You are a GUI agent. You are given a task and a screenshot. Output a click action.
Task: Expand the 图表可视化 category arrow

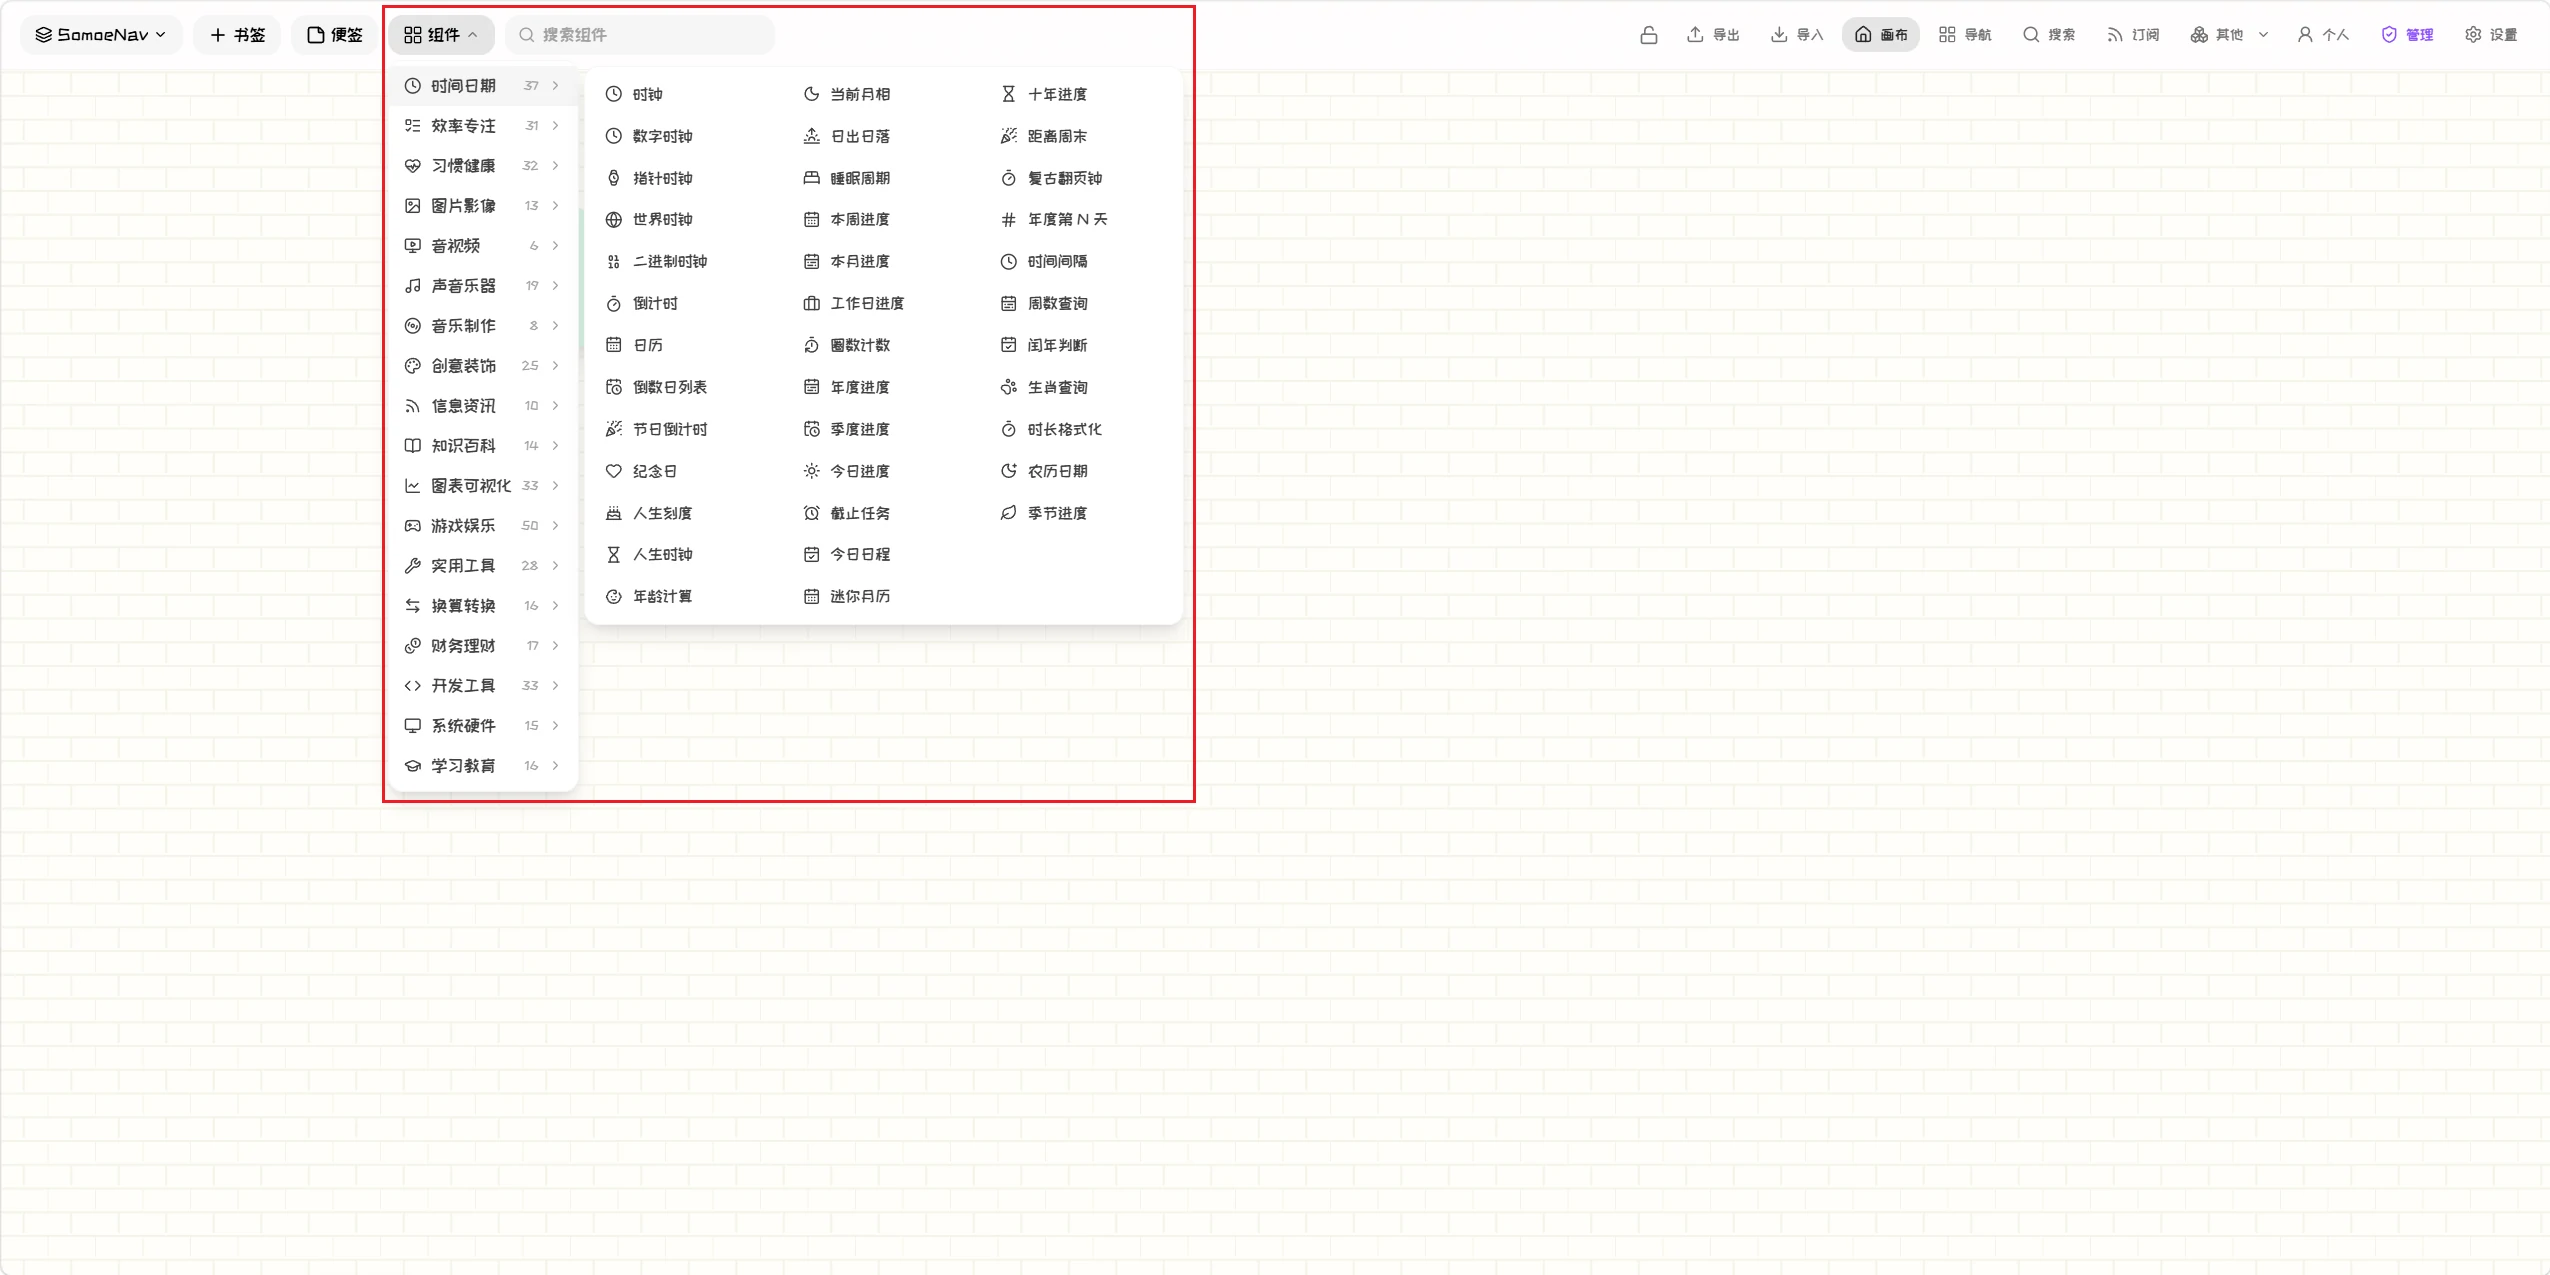[x=555, y=486]
